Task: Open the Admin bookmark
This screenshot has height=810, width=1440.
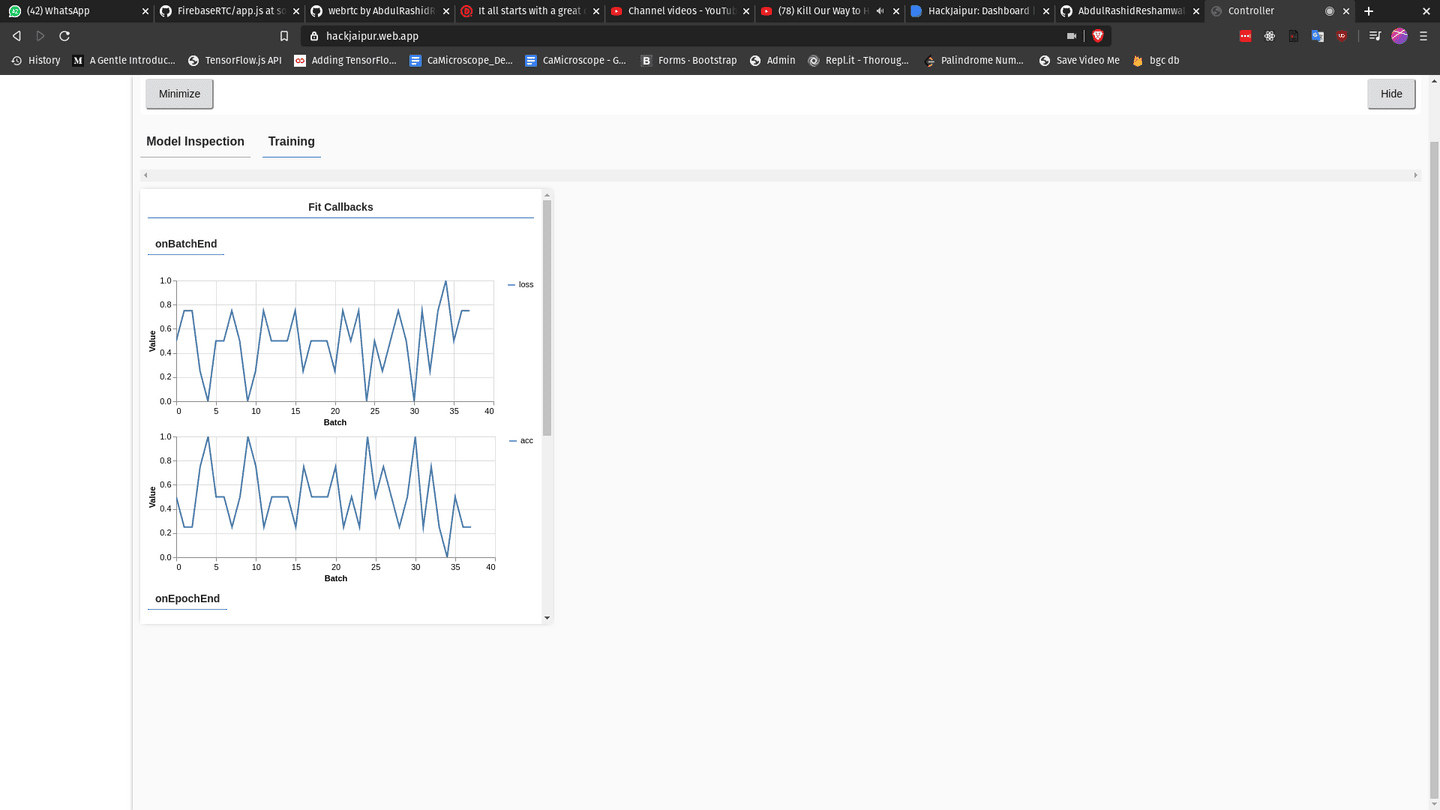Action: point(772,60)
